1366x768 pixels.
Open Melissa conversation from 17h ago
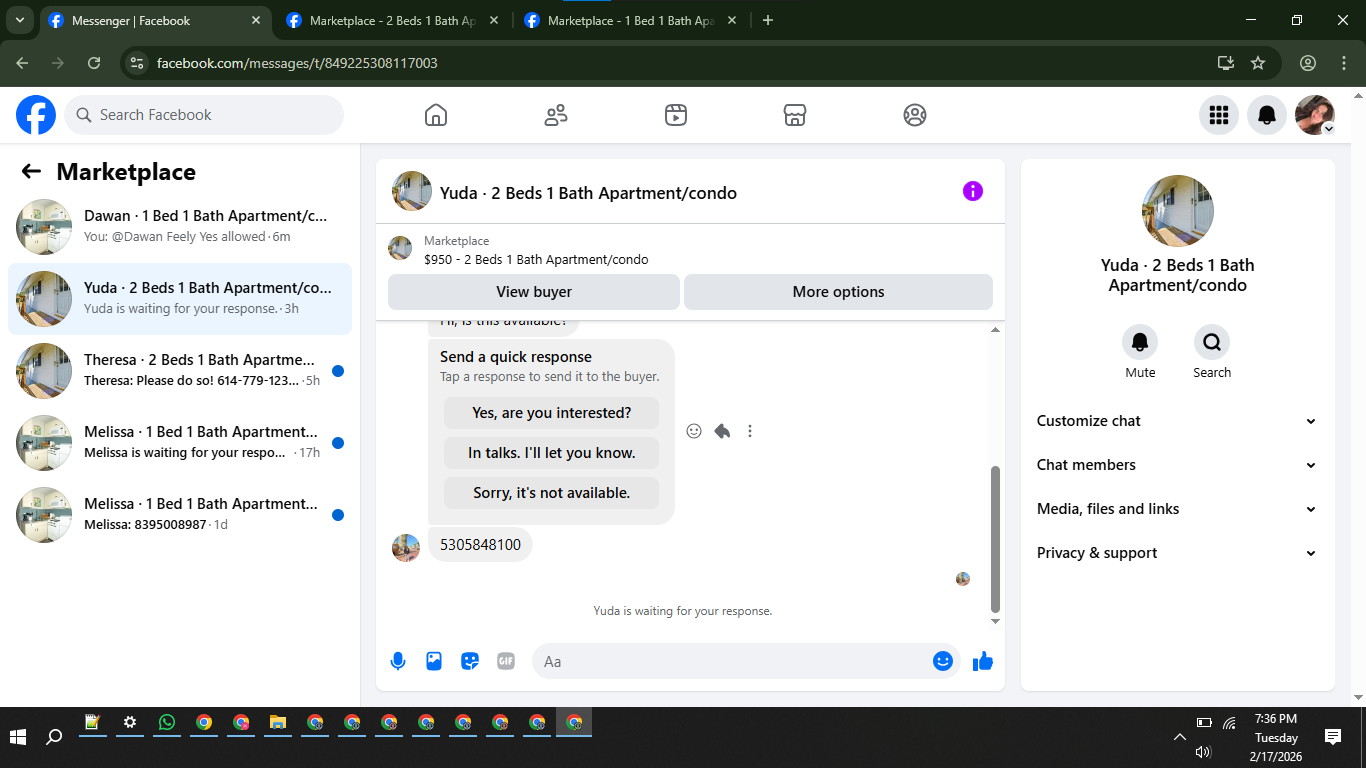[x=180, y=443]
